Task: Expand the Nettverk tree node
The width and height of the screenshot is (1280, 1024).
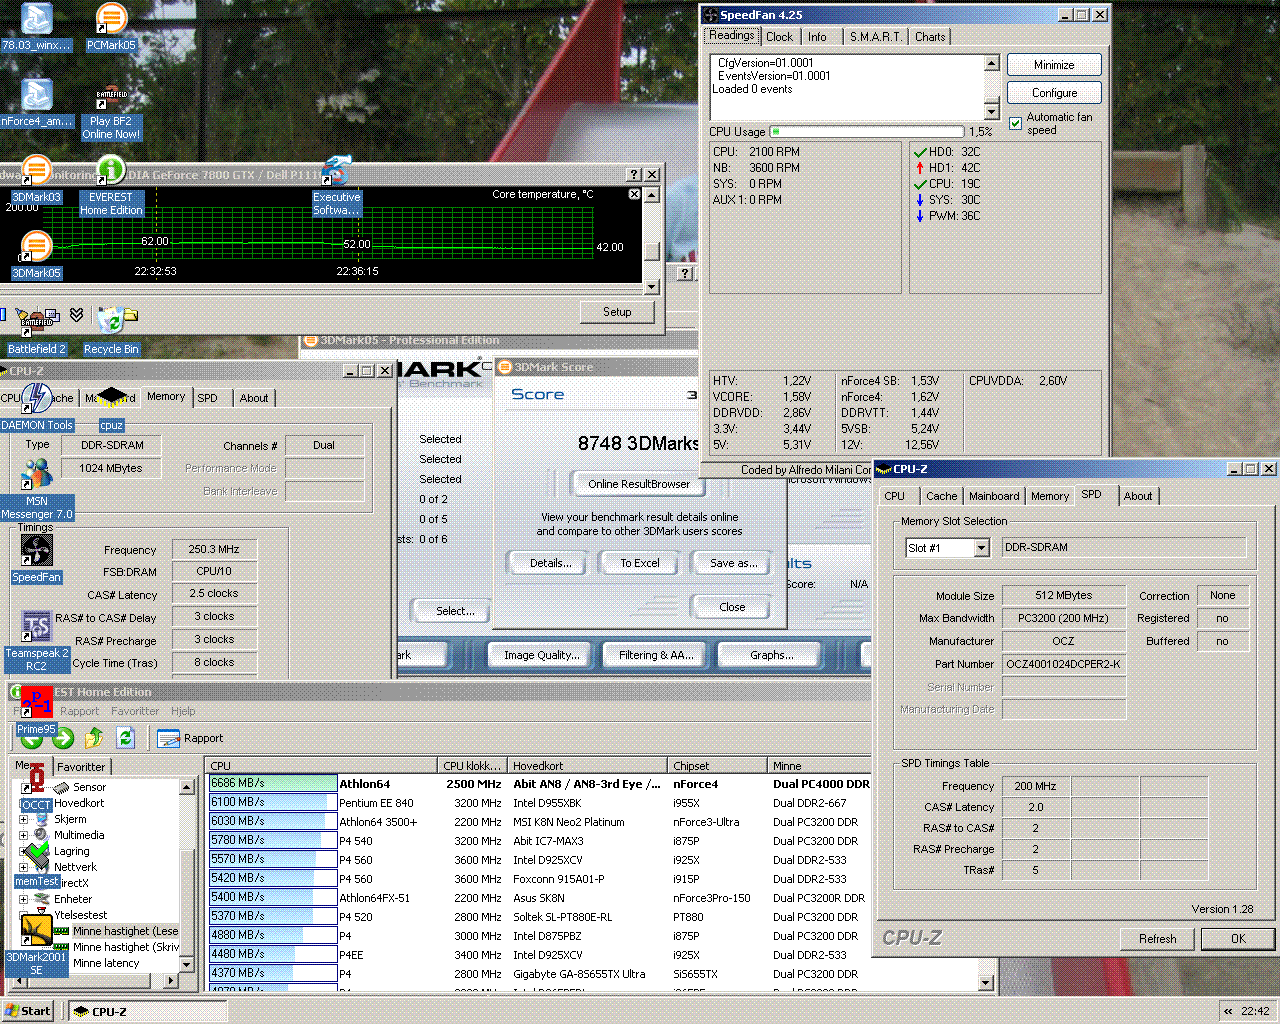Action: (x=23, y=867)
